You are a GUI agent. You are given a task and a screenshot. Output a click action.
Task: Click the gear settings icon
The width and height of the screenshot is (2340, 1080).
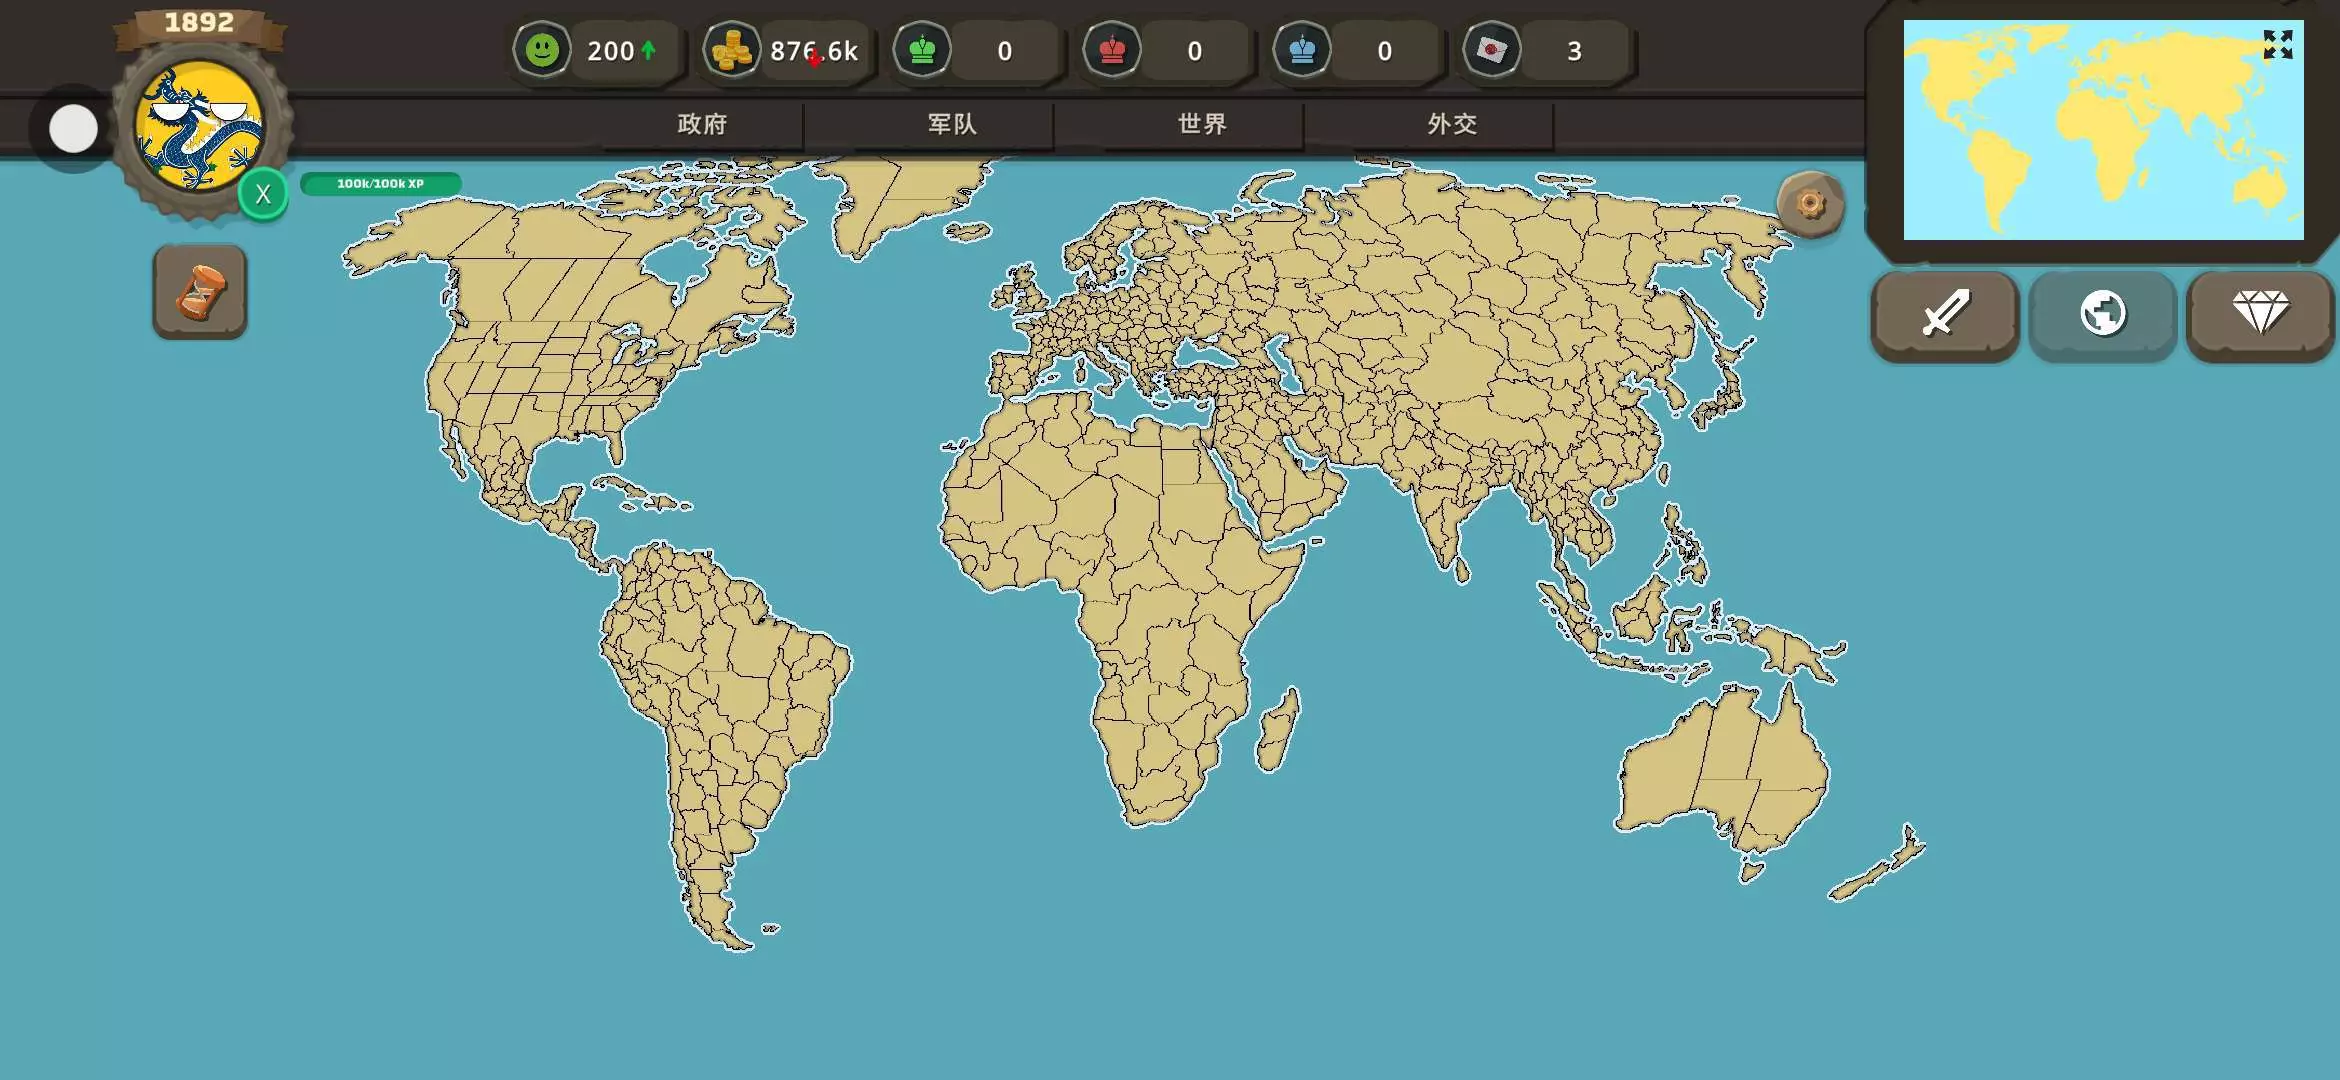coord(1810,205)
